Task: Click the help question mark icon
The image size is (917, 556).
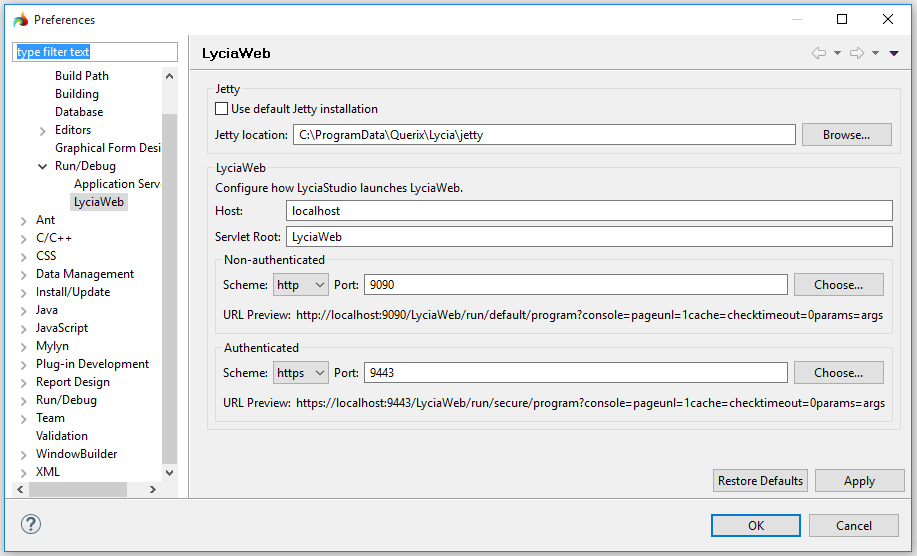Action: [x=31, y=525]
